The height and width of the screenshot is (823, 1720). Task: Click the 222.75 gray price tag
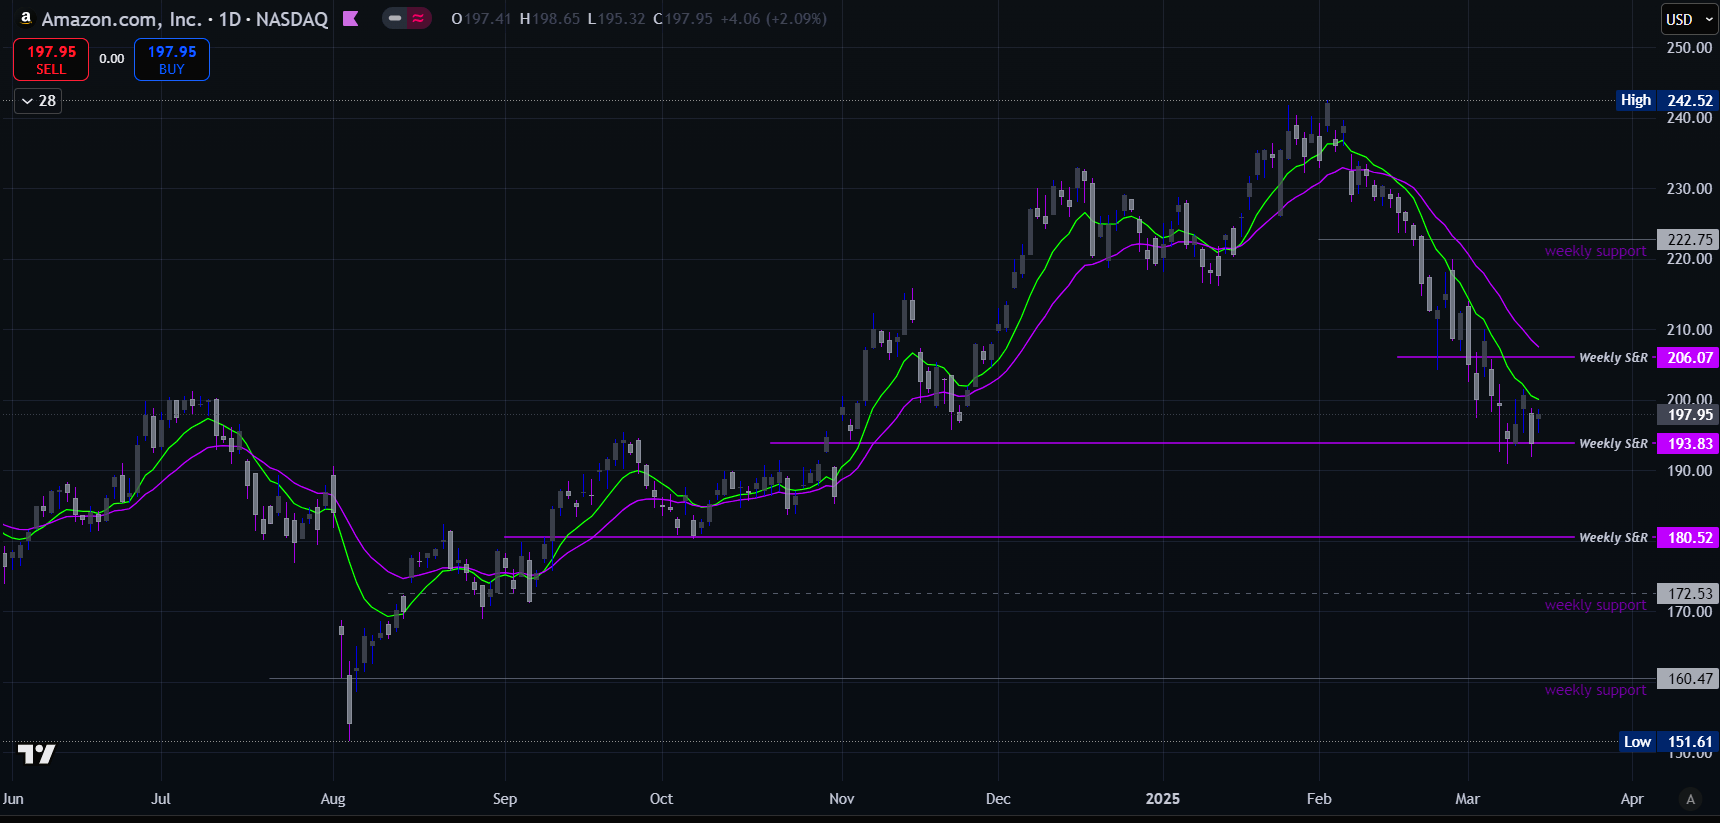pos(1688,239)
